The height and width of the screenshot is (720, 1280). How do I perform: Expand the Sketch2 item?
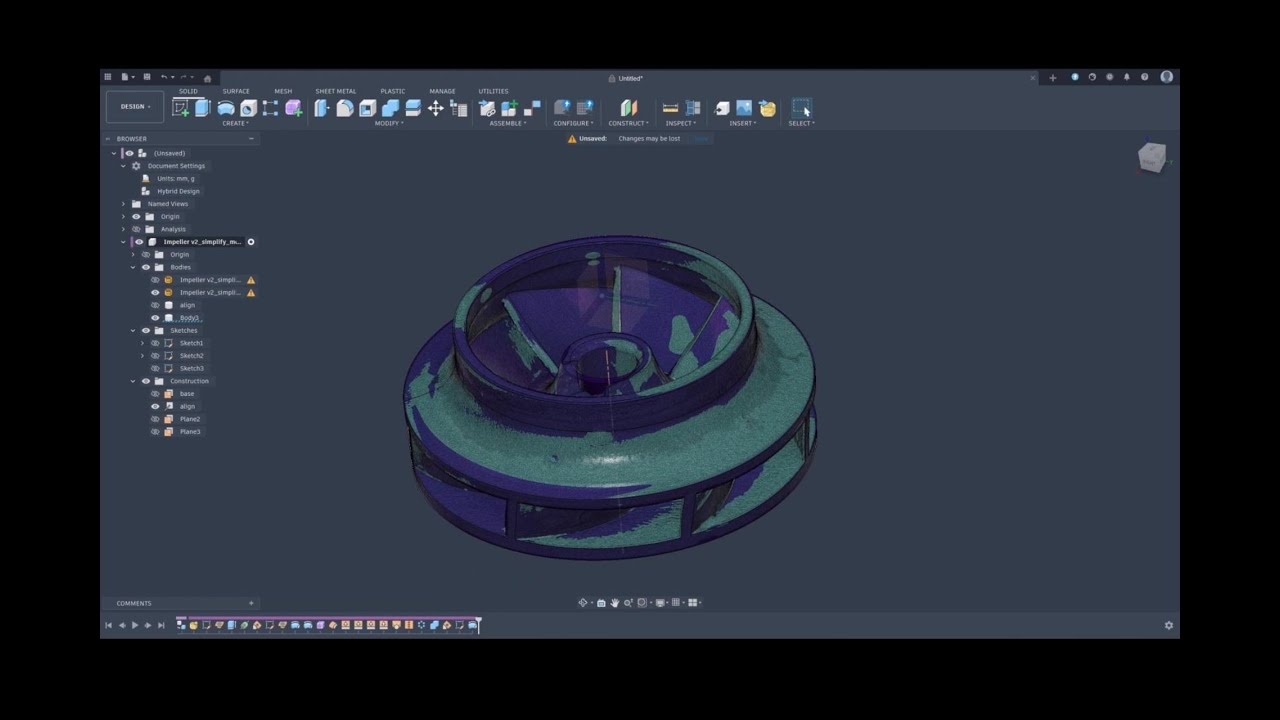(142, 356)
